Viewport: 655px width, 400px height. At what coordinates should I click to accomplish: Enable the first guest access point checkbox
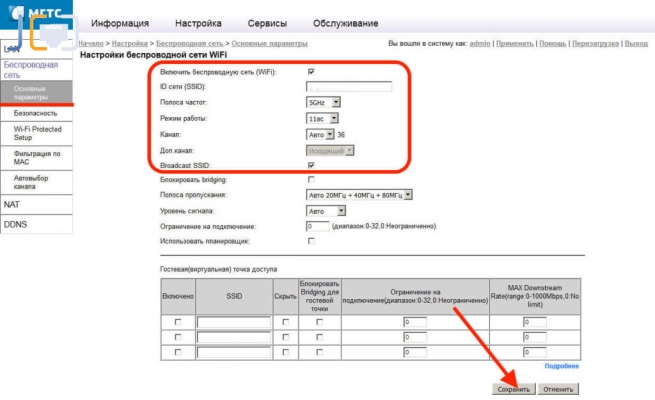click(x=178, y=322)
